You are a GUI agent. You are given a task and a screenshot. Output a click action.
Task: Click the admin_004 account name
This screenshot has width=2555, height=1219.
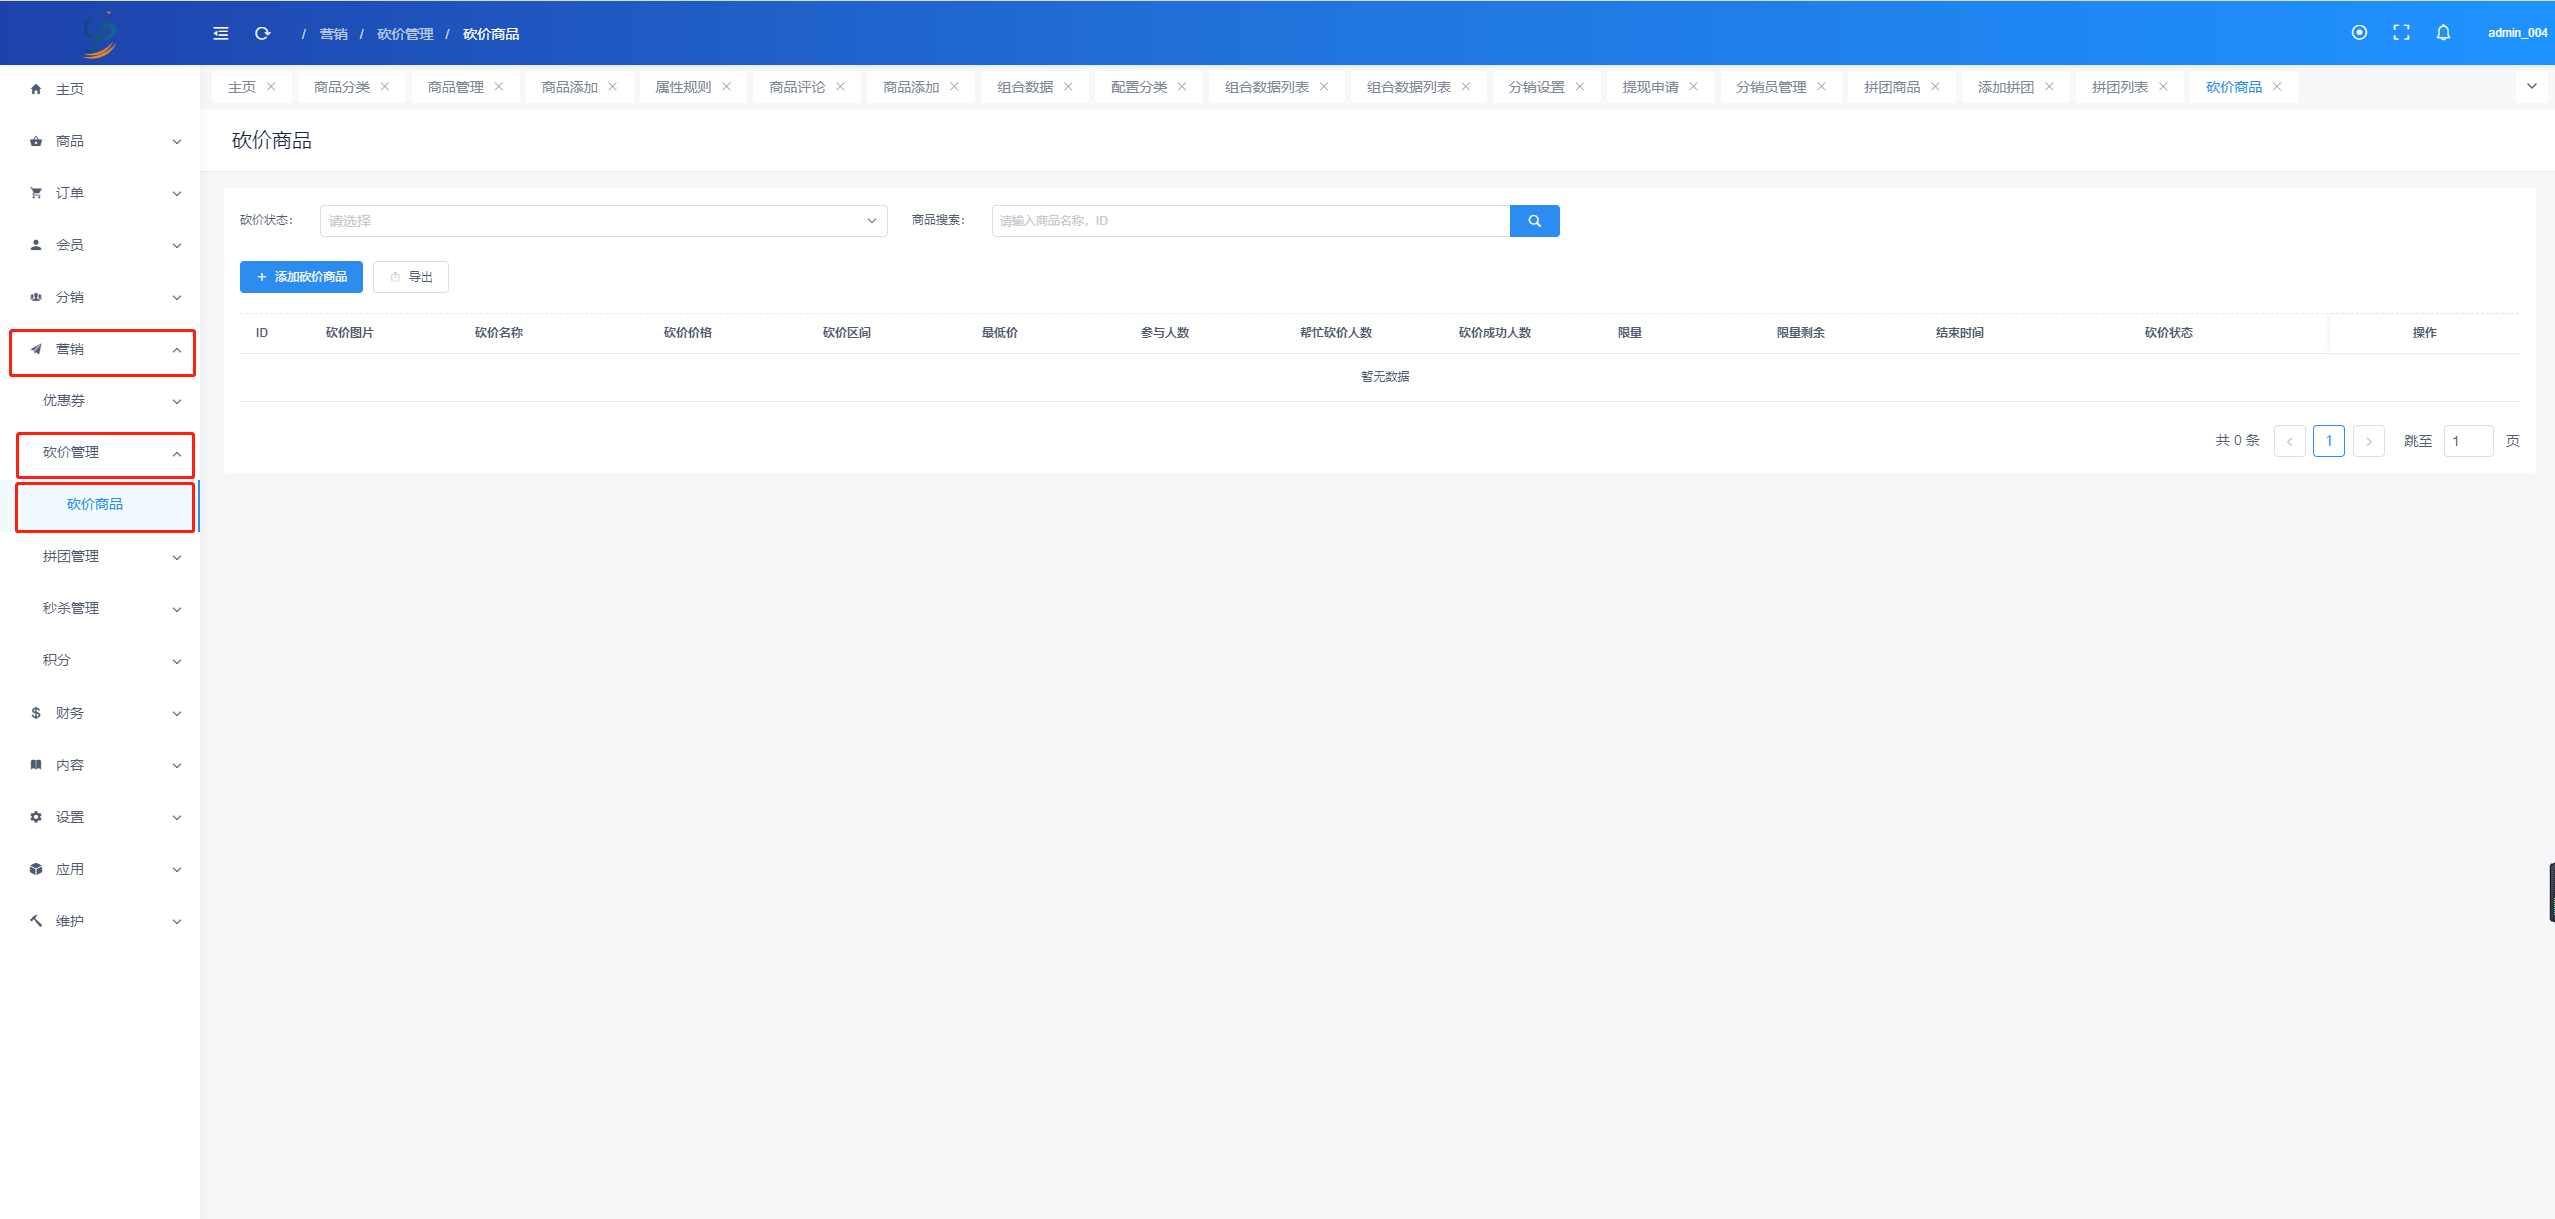point(2517,33)
